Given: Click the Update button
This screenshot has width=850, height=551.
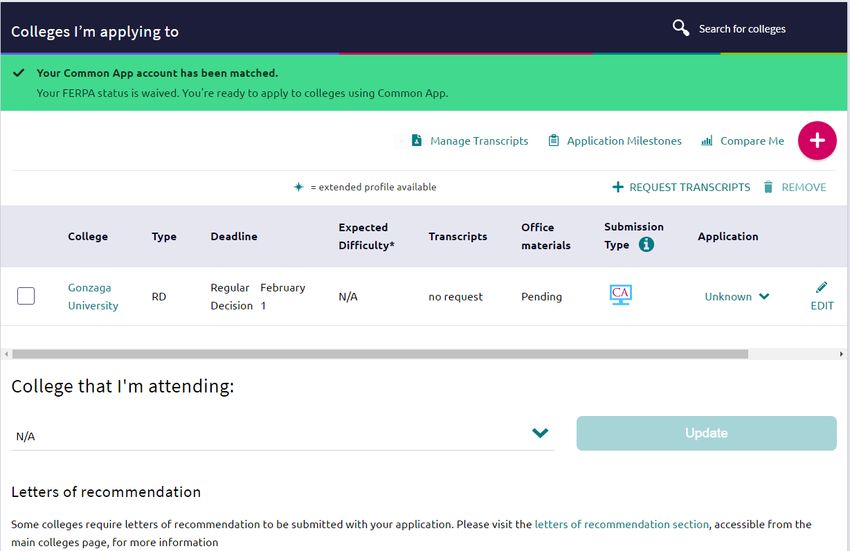Looking at the screenshot, I should [x=706, y=433].
